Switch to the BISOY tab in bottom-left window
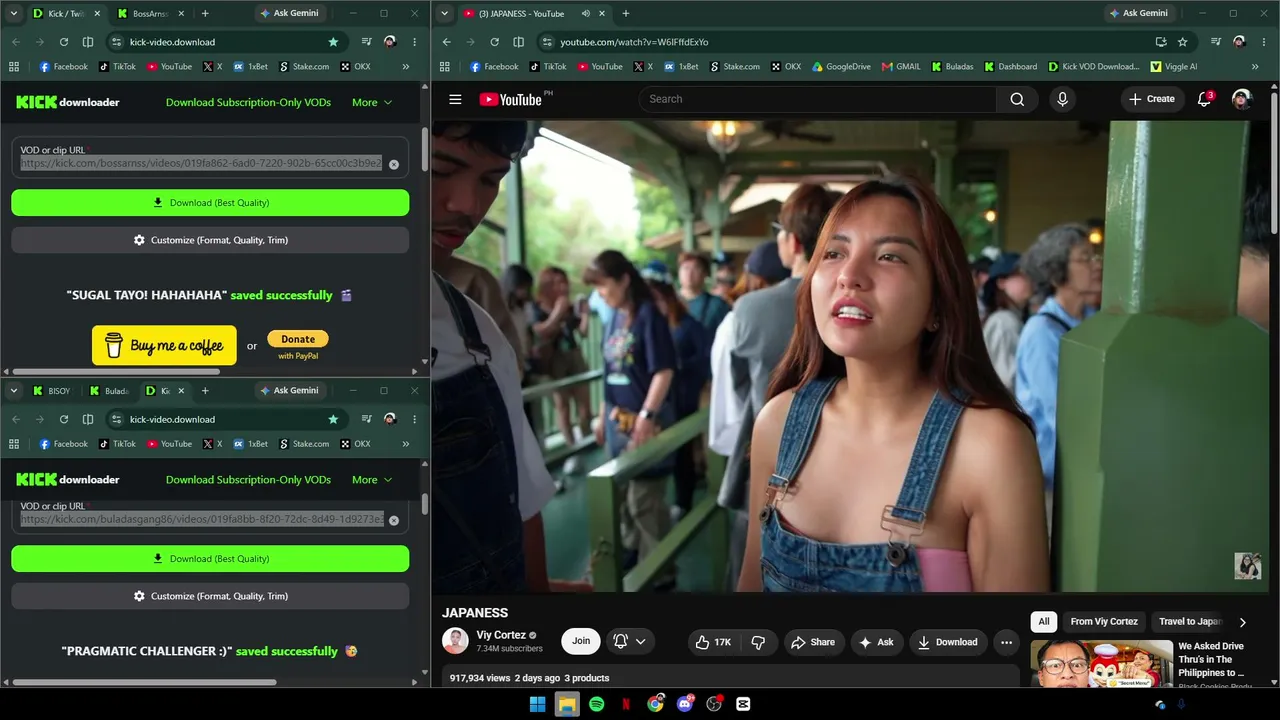This screenshot has width=1280, height=720. [50, 391]
